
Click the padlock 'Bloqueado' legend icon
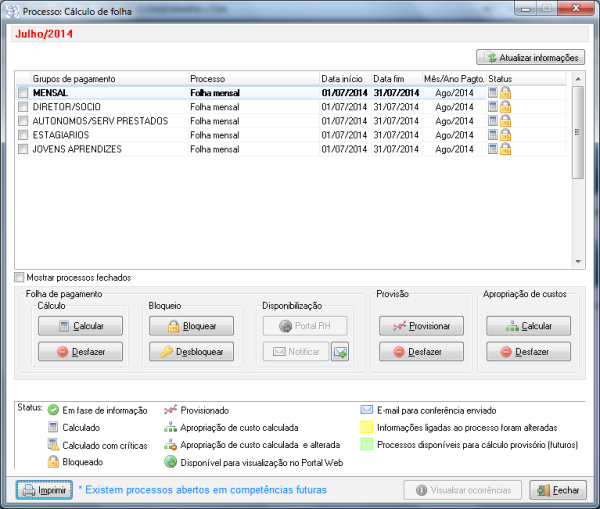53,462
